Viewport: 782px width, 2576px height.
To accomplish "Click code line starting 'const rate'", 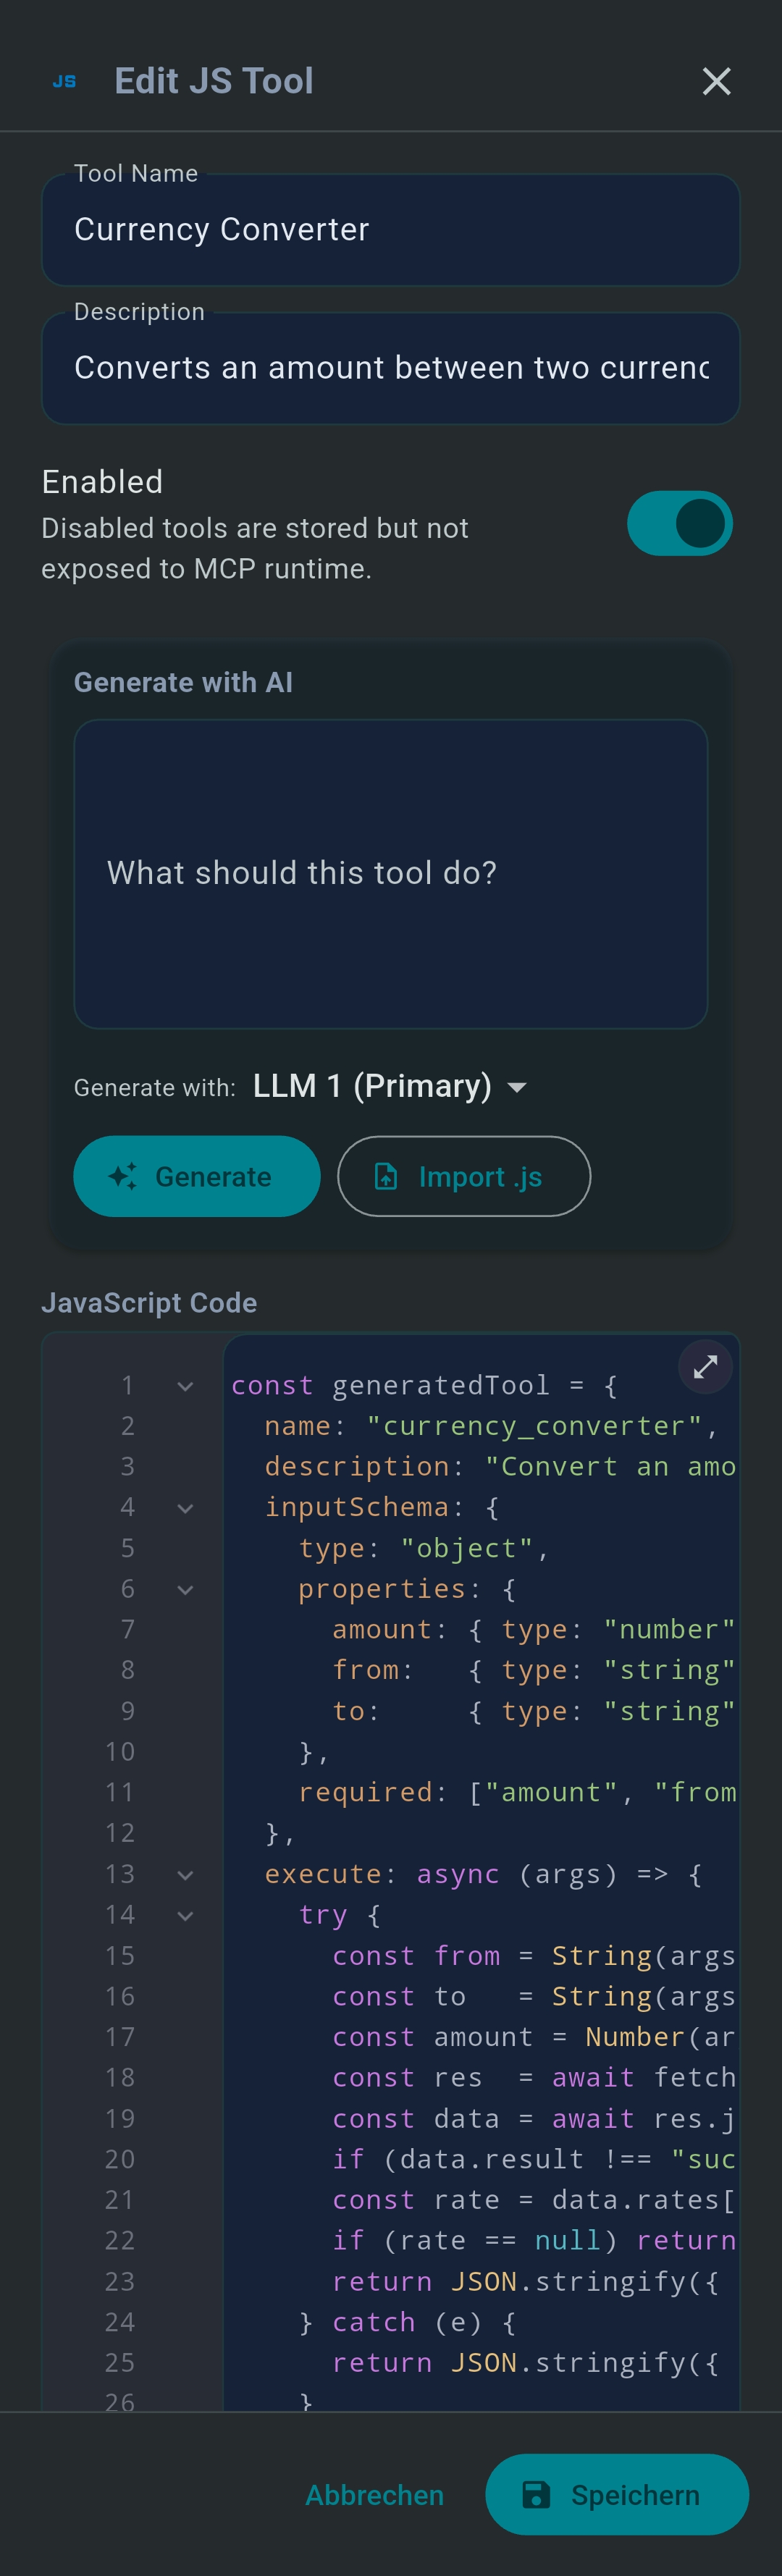I will [534, 2200].
